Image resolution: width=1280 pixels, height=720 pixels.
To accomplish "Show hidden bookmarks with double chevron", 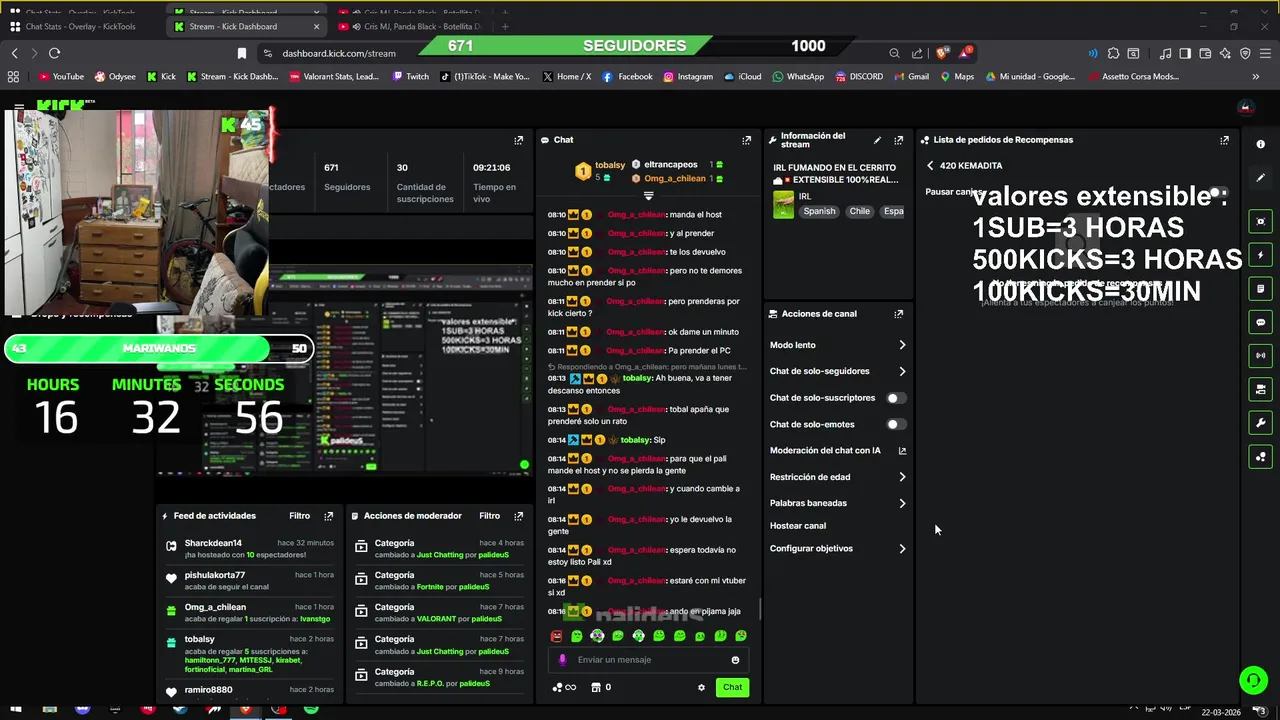I will 1255,76.
